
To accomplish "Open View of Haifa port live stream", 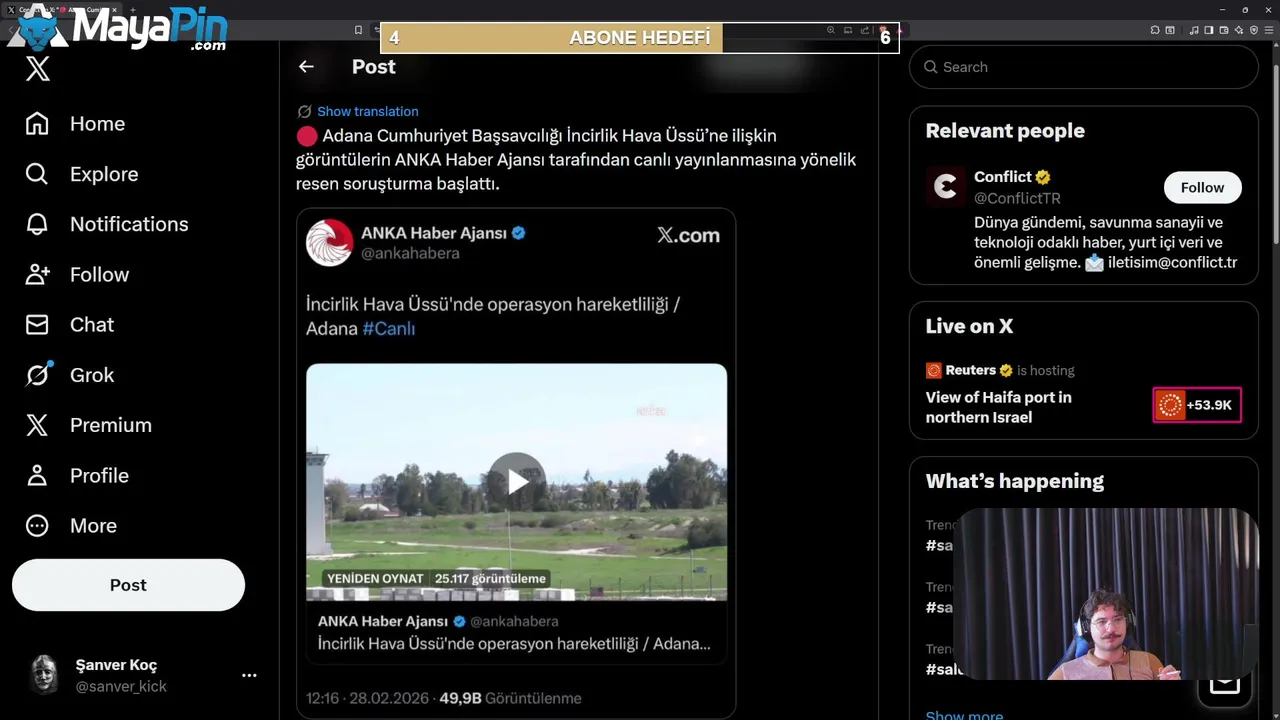I will 998,407.
